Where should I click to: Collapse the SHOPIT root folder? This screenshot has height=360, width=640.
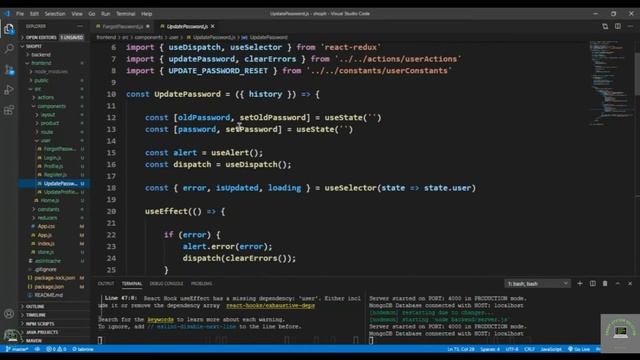pyautogui.click(x=53, y=46)
